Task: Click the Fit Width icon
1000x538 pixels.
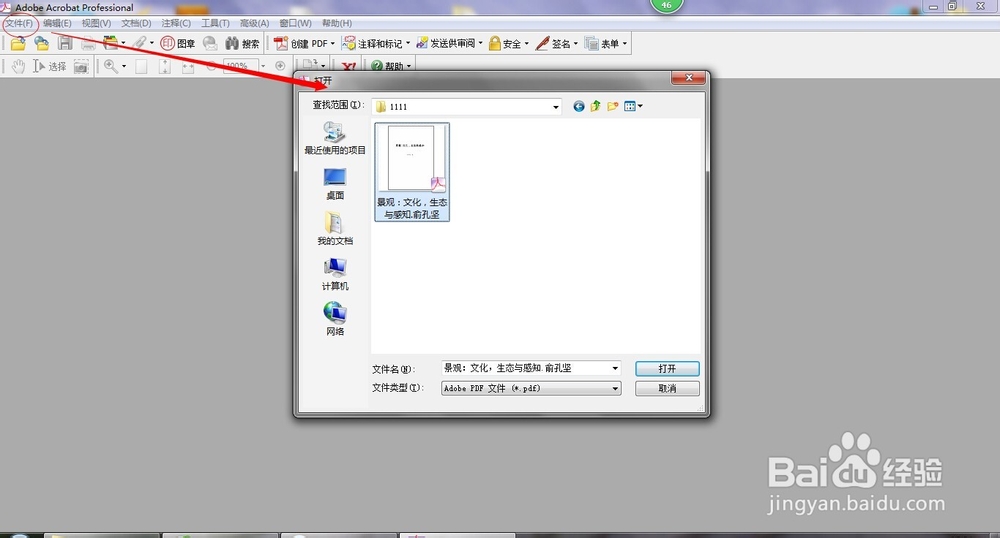Action: coord(188,66)
